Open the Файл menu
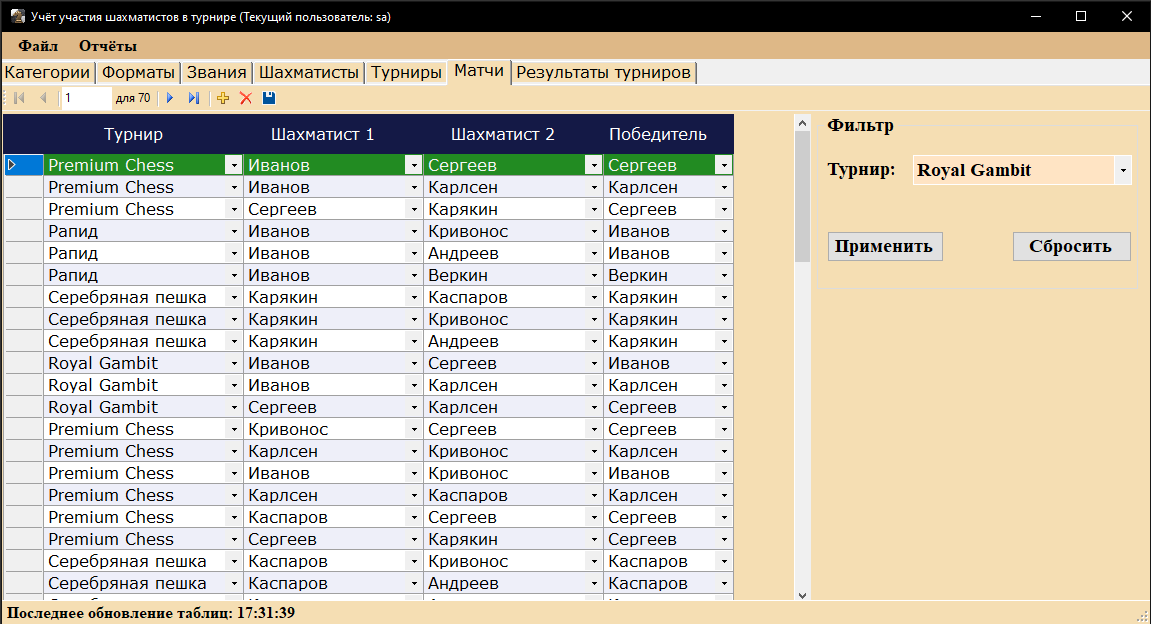This screenshot has height=624, width=1151. click(x=36, y=45)
